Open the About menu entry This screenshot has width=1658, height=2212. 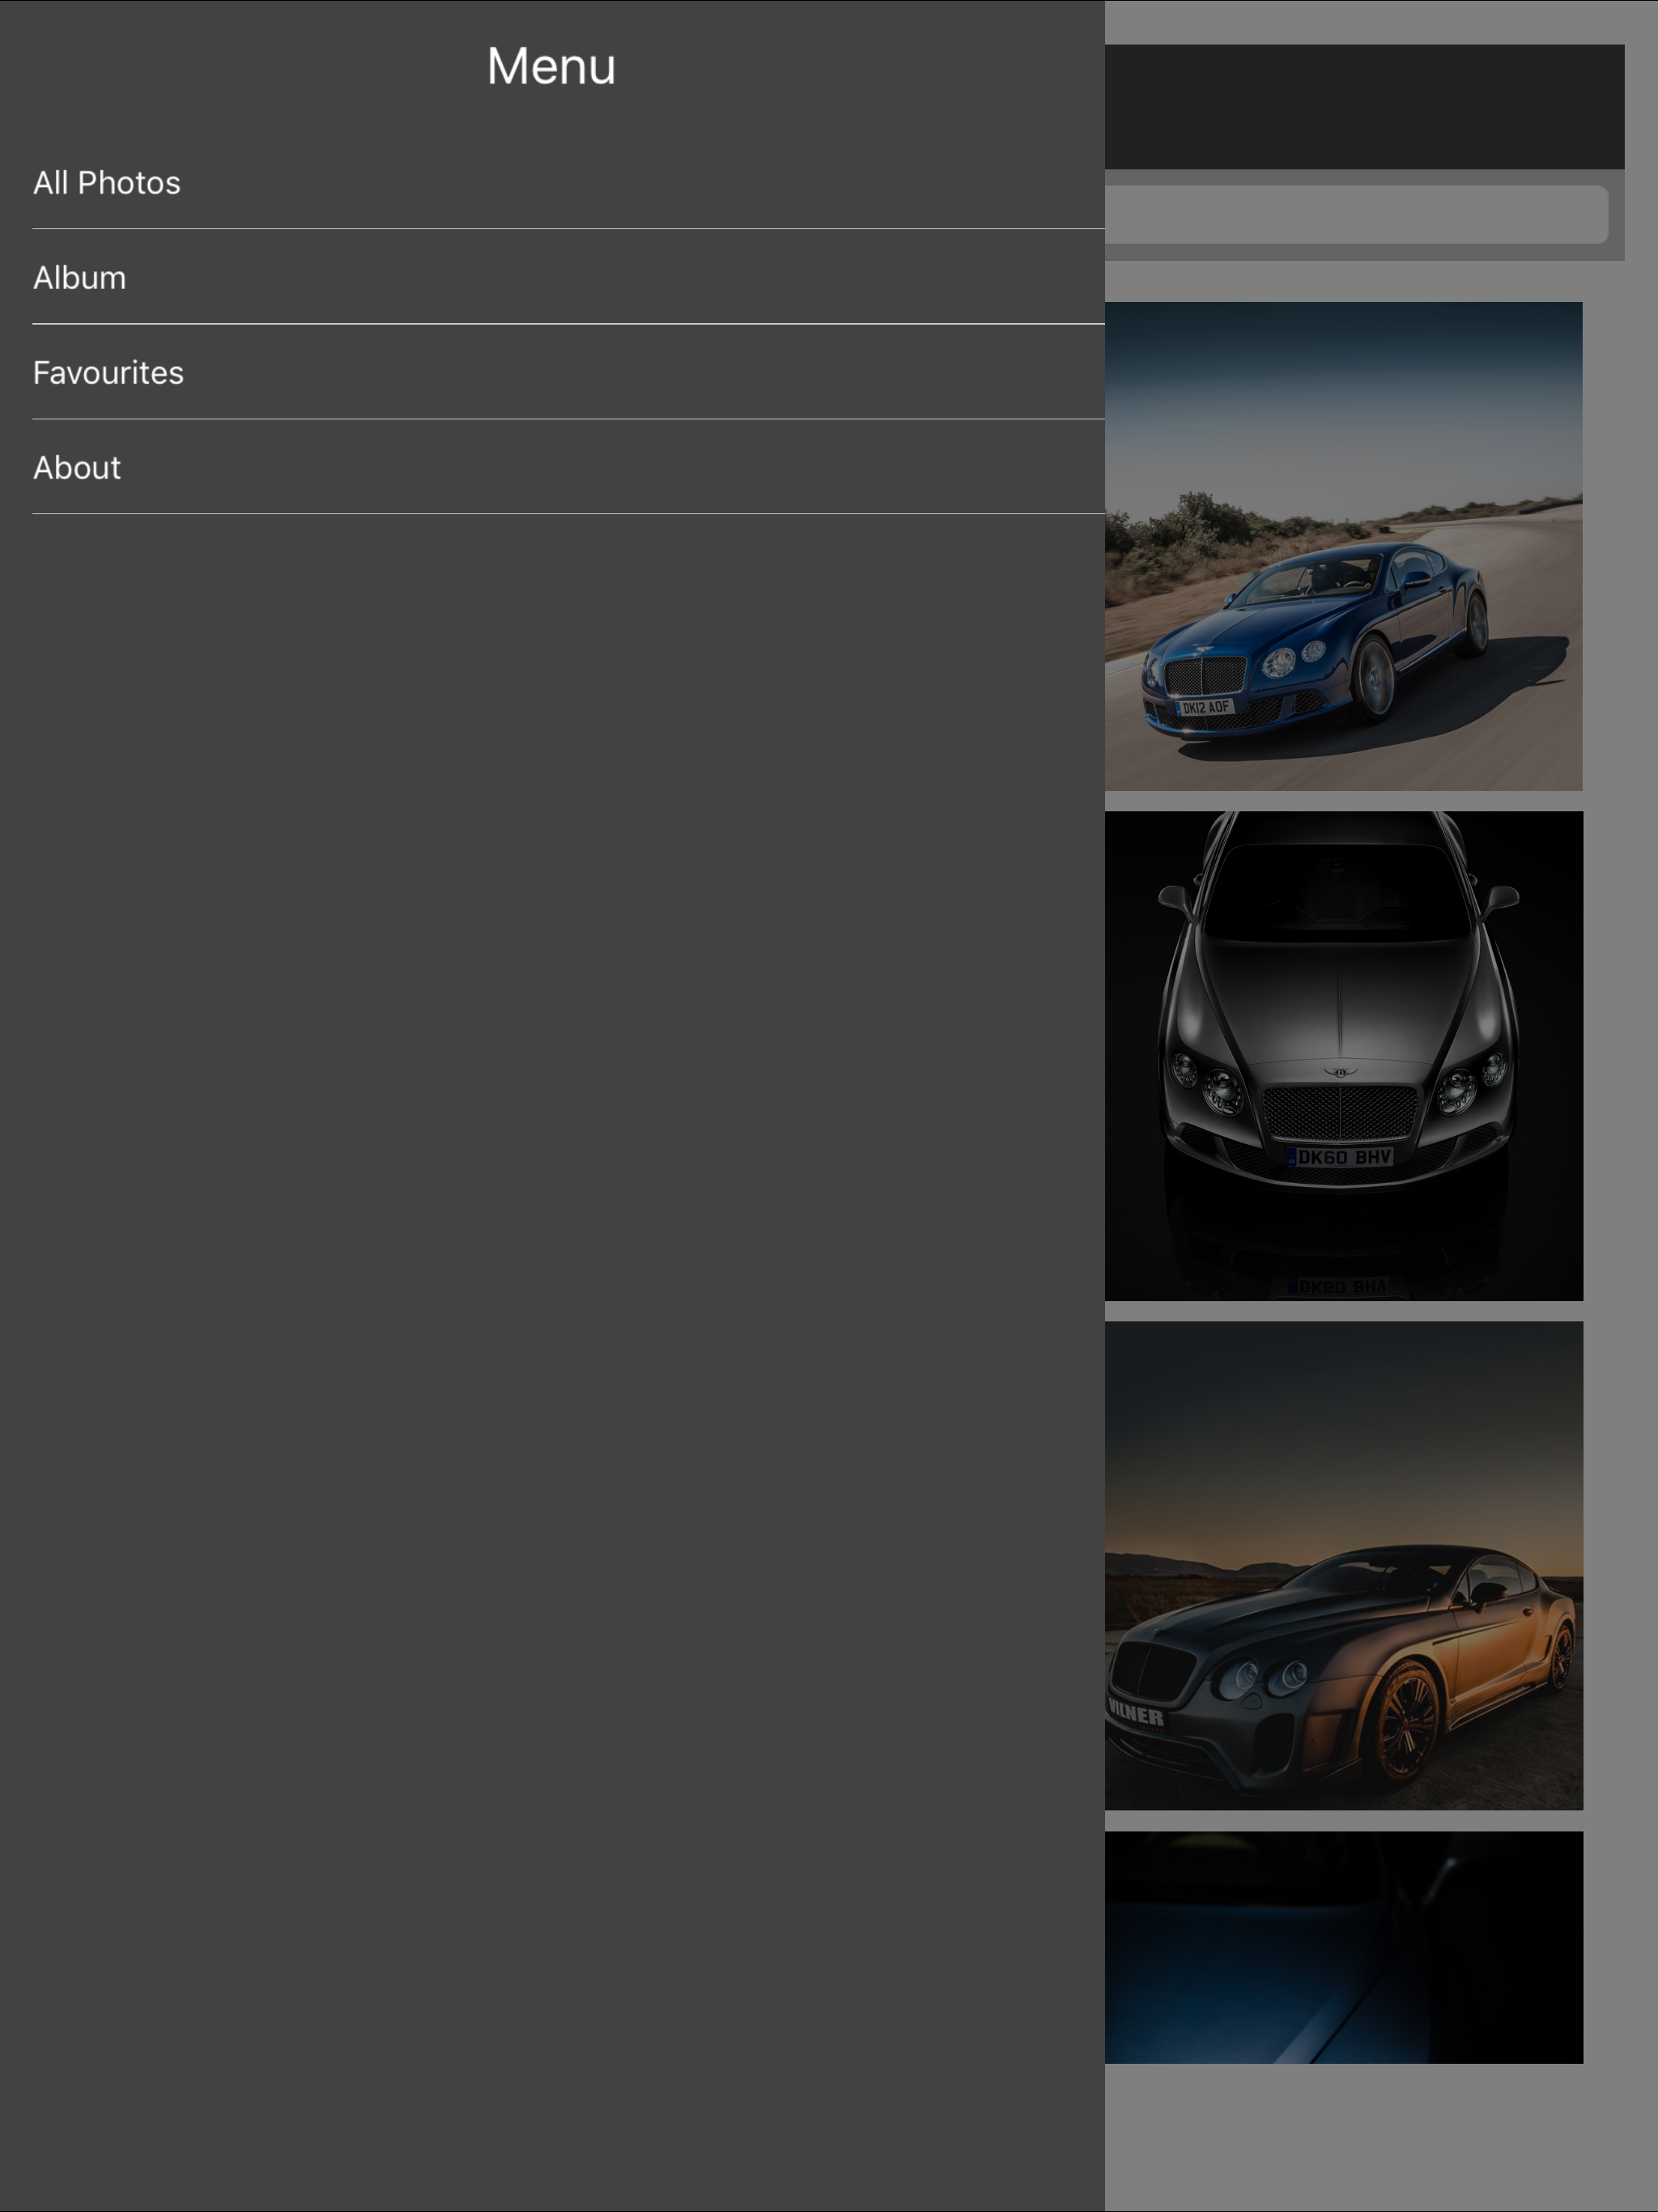tap(552, 467)
